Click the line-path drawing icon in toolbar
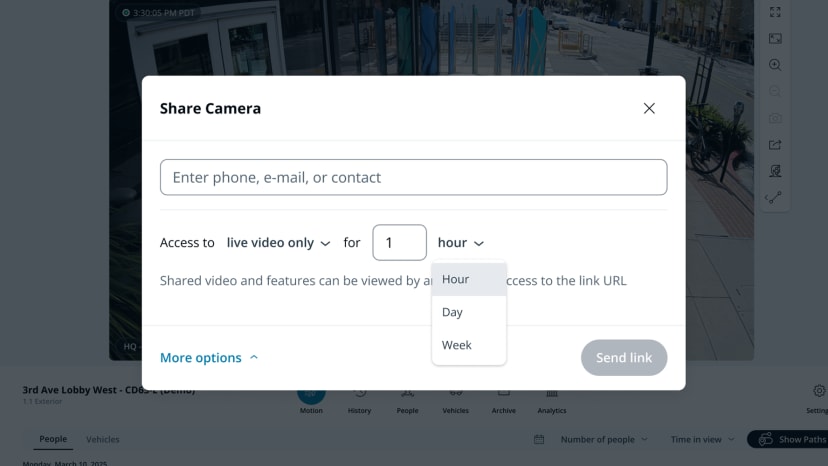 coord(774,198)
